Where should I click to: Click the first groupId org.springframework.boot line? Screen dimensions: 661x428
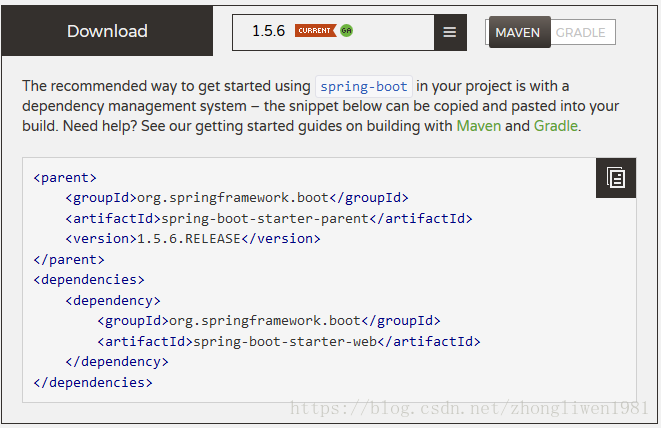point(237,198)
